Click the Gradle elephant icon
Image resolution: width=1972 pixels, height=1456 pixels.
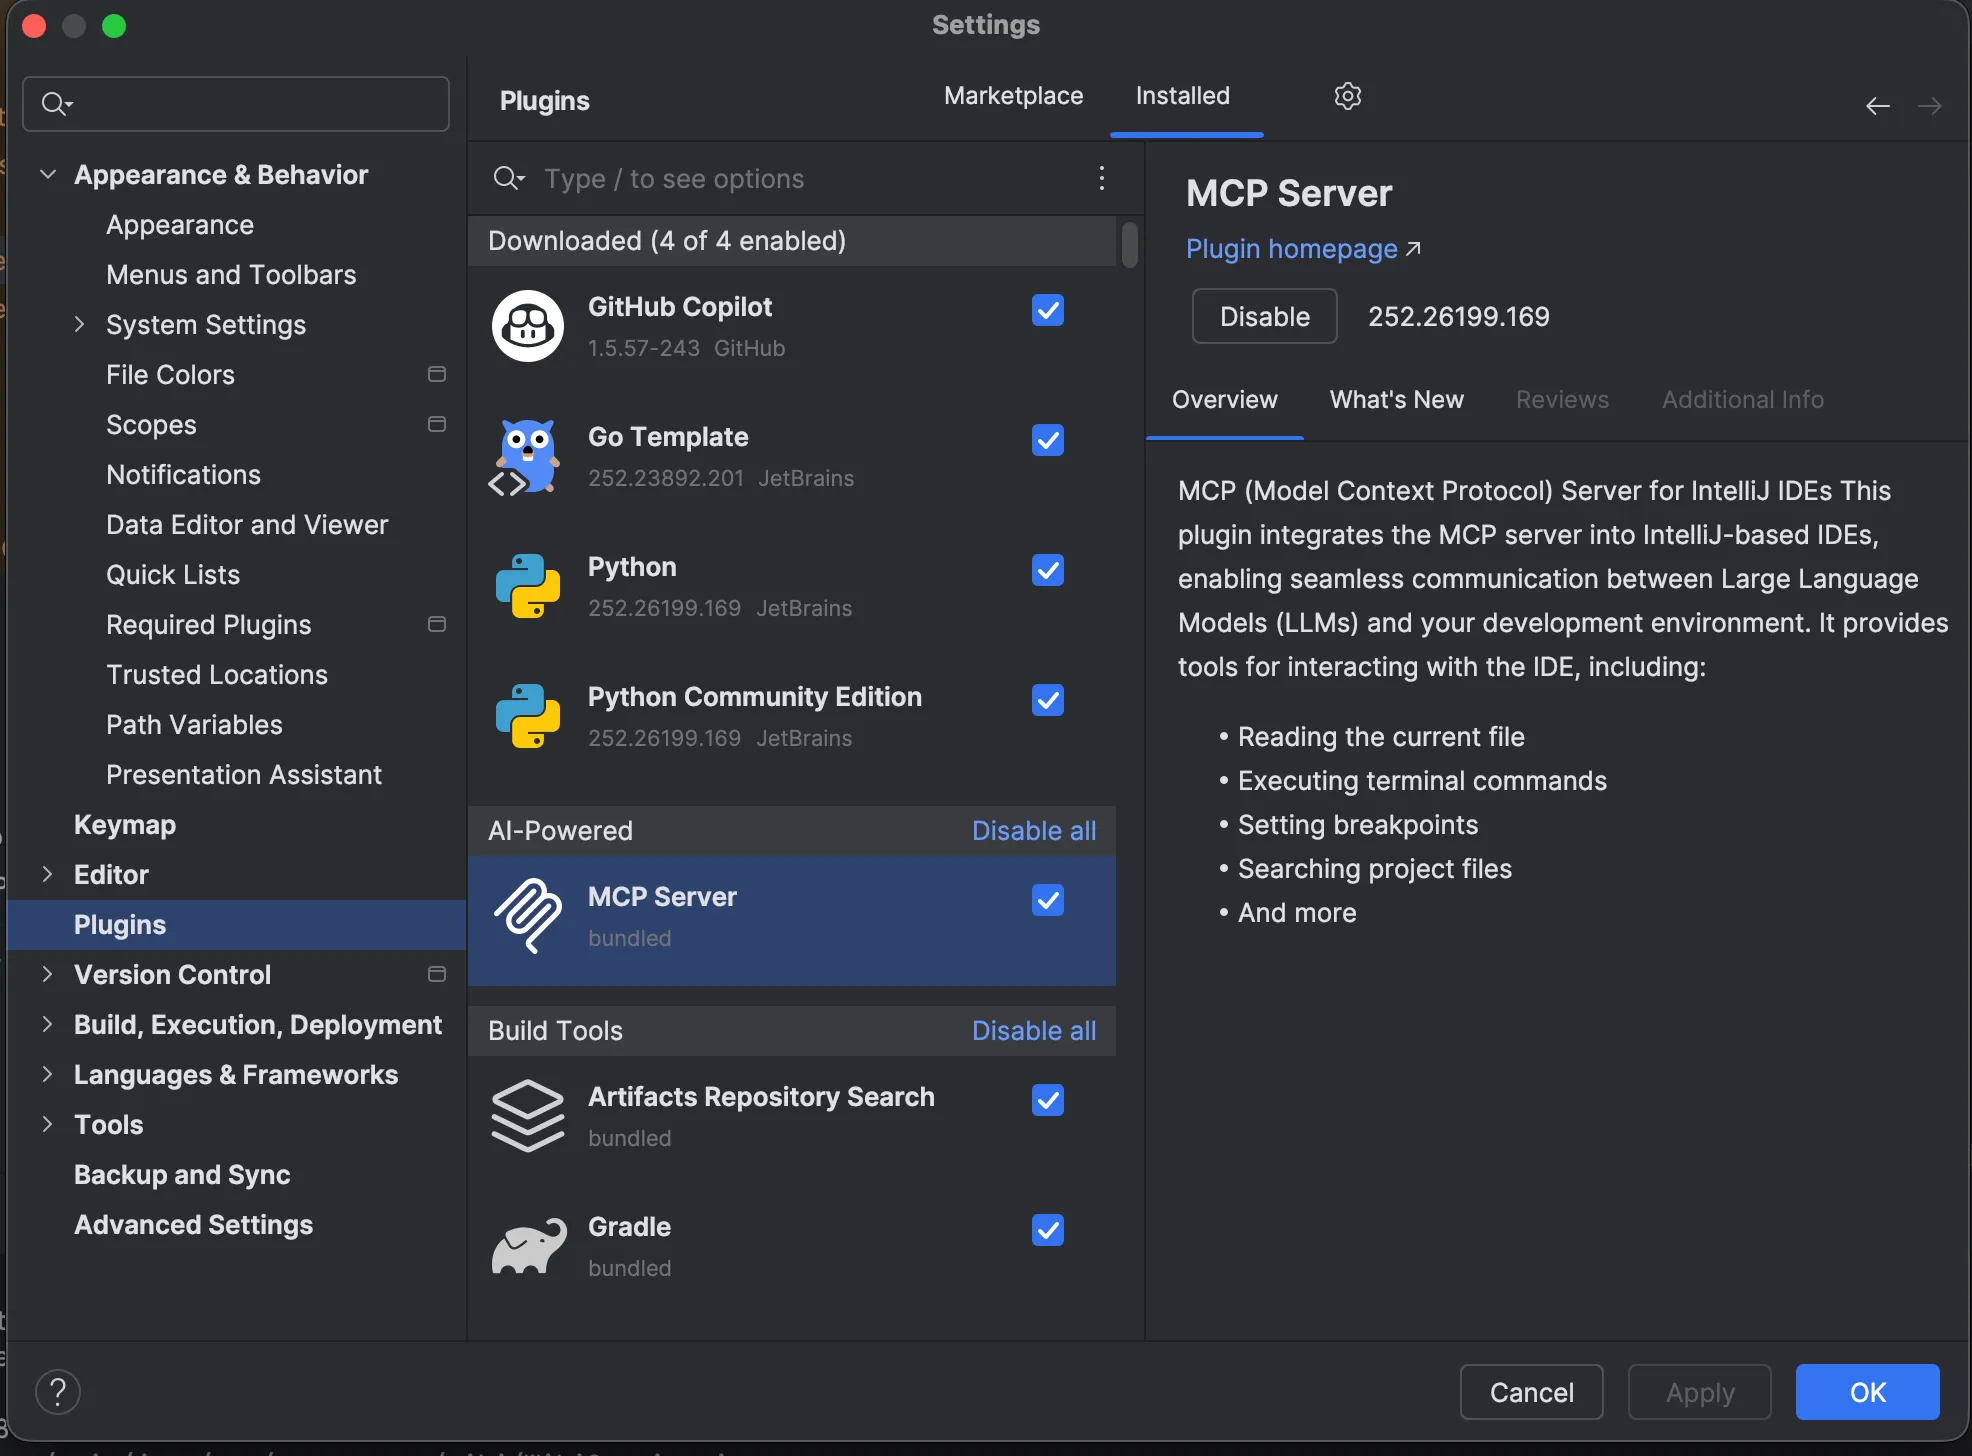(527, 1246)
